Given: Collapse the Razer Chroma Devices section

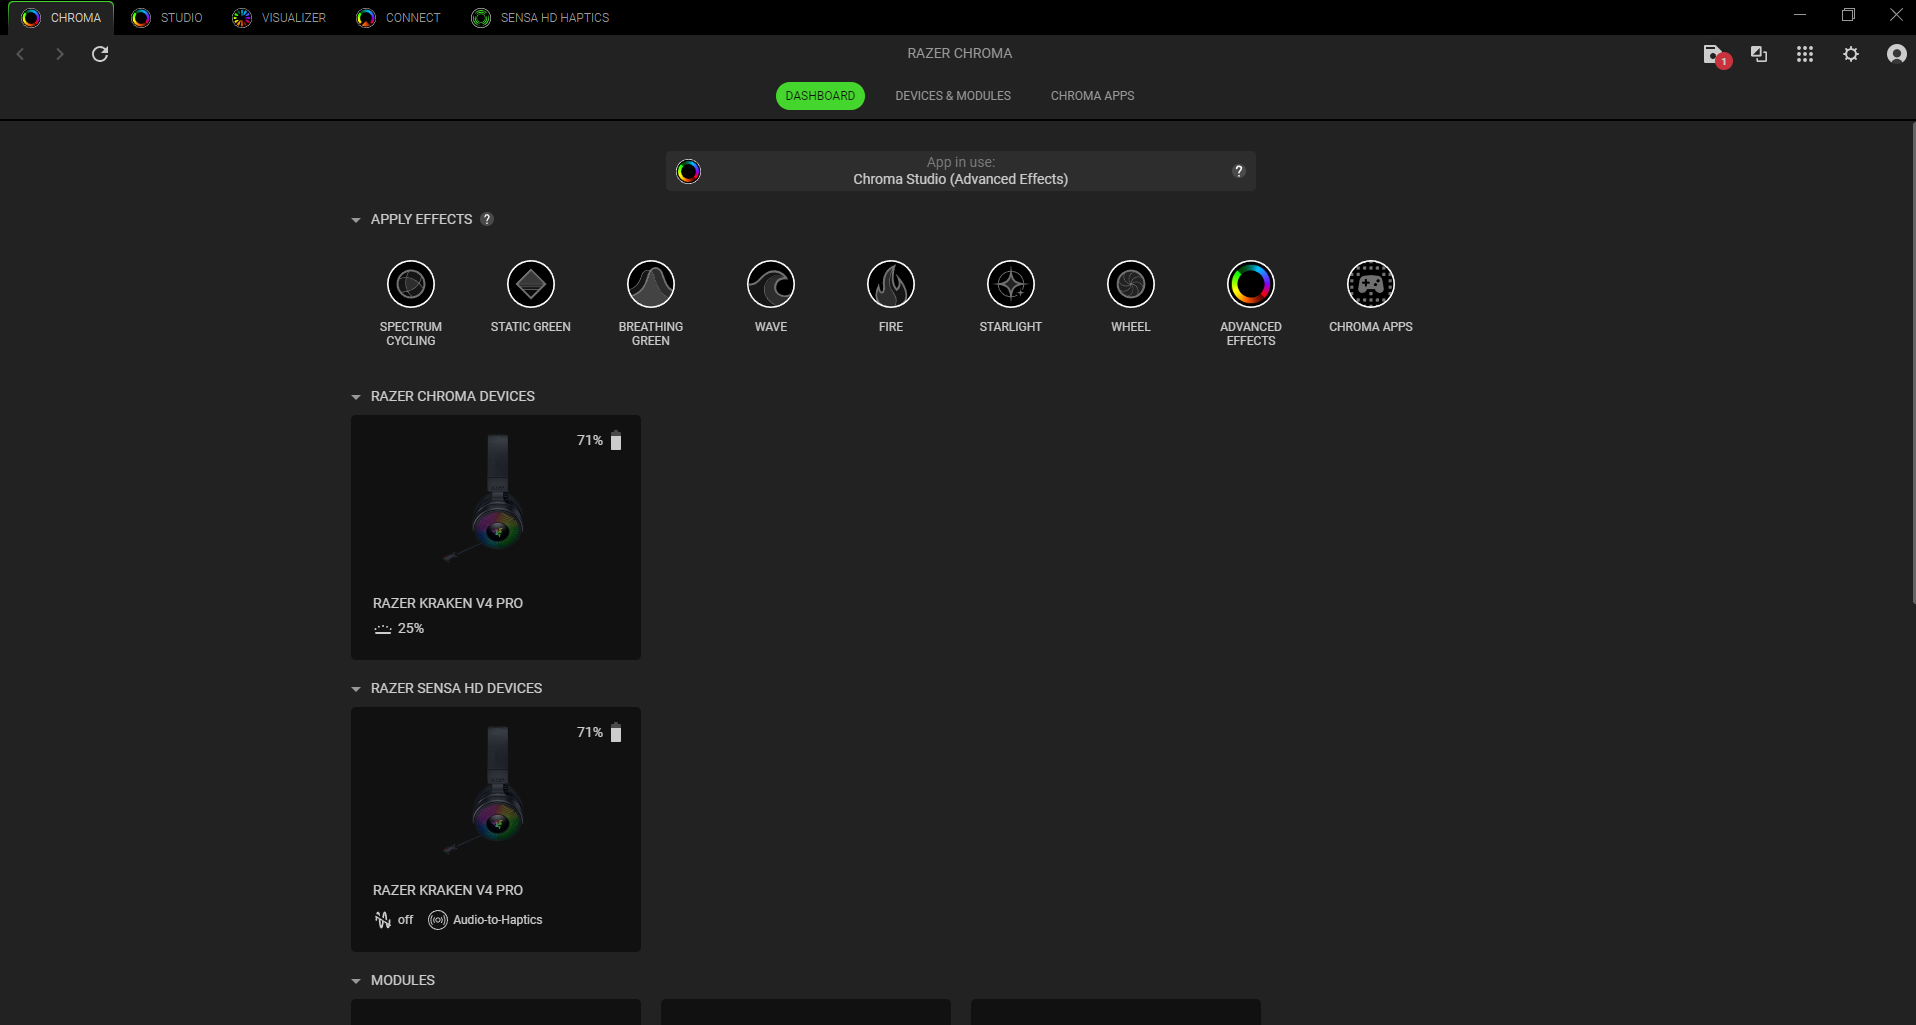Looking at the screenshot, I should [356, 397].
